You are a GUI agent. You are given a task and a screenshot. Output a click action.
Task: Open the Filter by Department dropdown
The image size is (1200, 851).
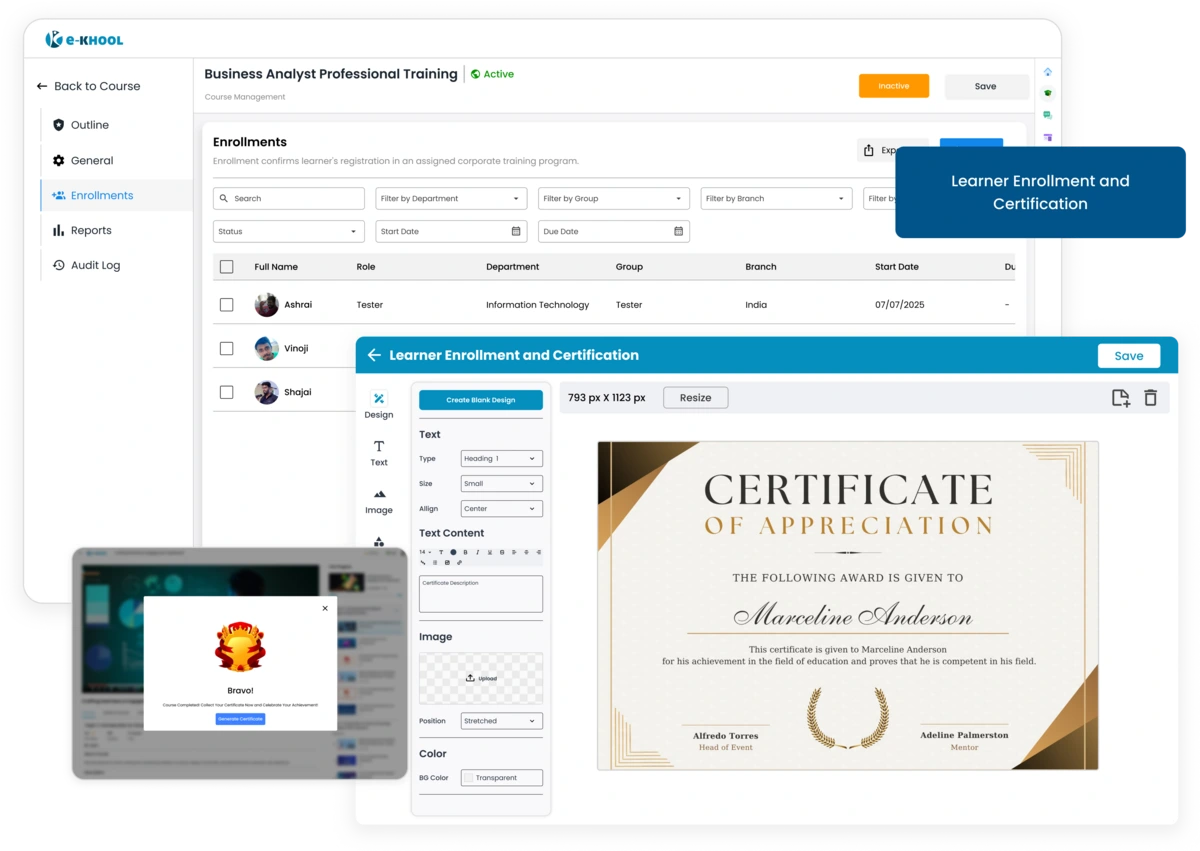point(450,198)
